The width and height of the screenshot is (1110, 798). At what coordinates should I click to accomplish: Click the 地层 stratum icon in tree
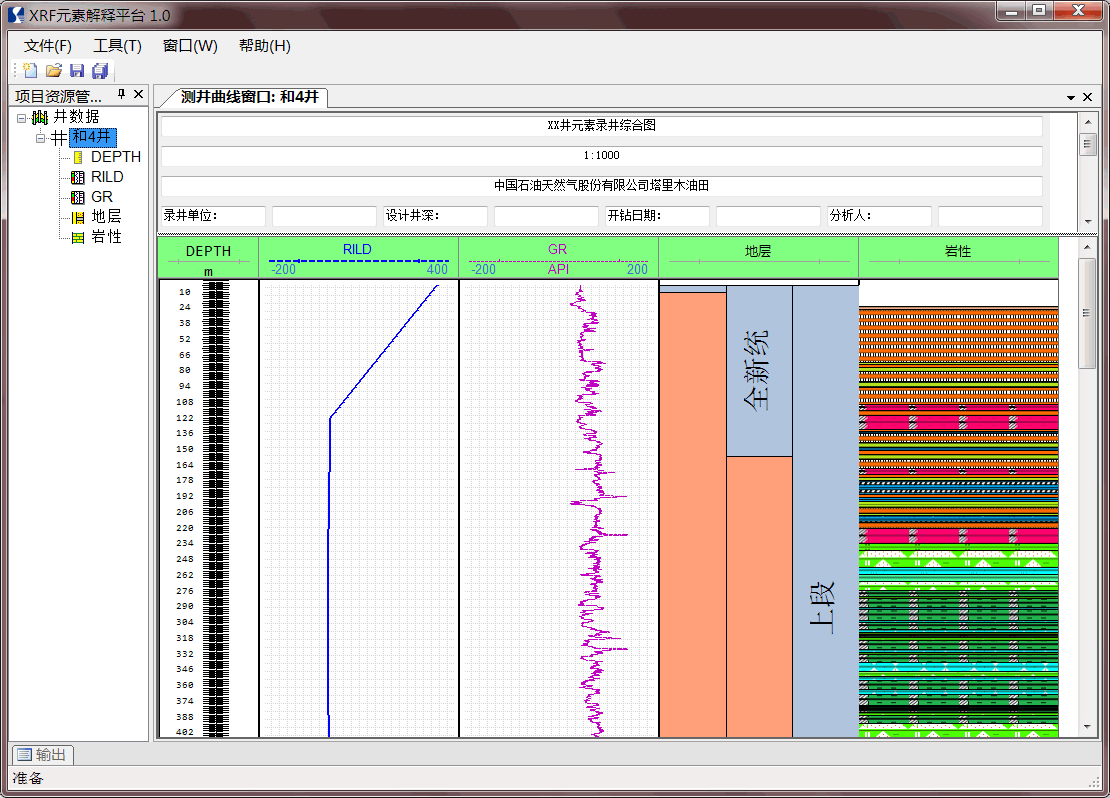click(77, 217)
